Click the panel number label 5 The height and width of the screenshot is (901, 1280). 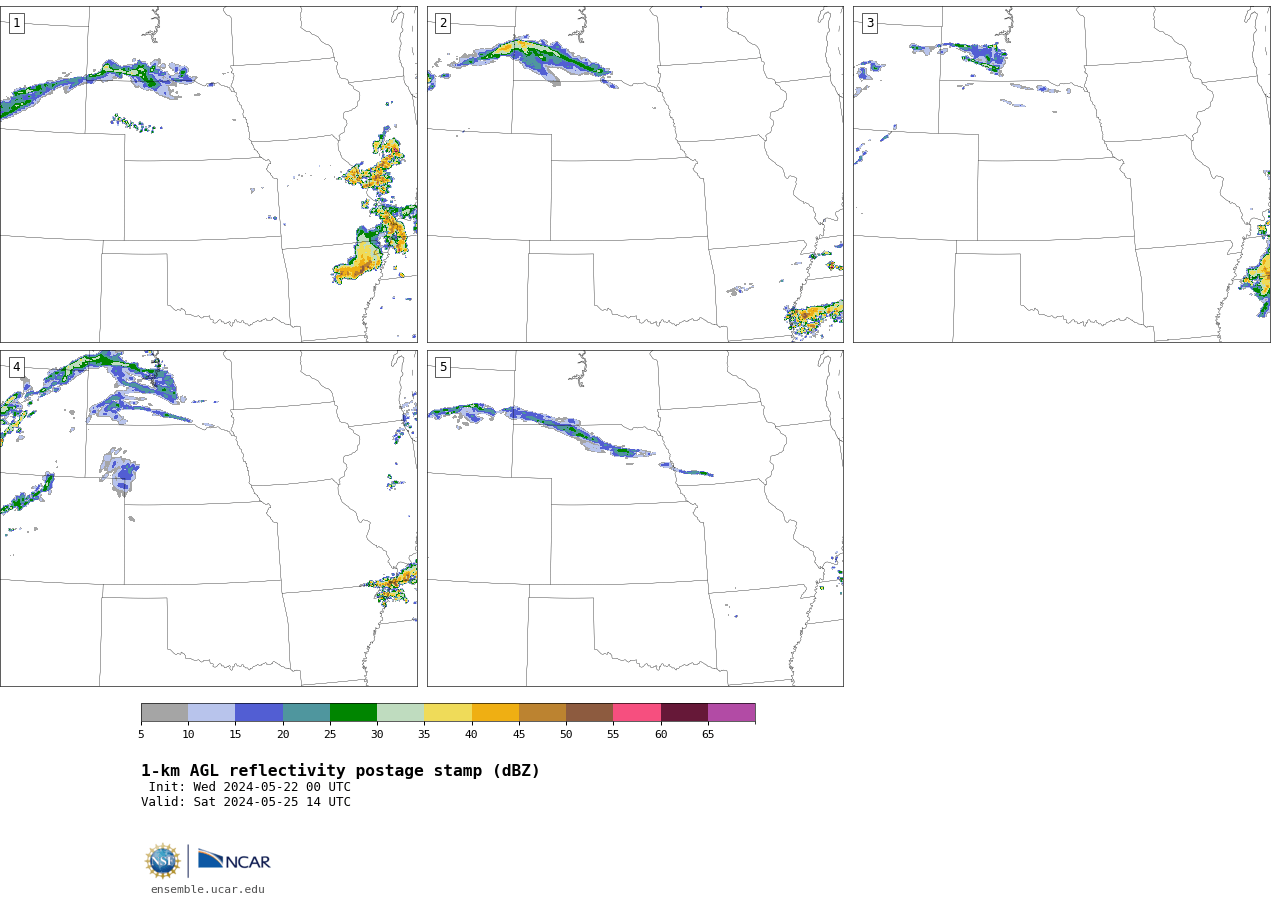(x=443, y=367)
